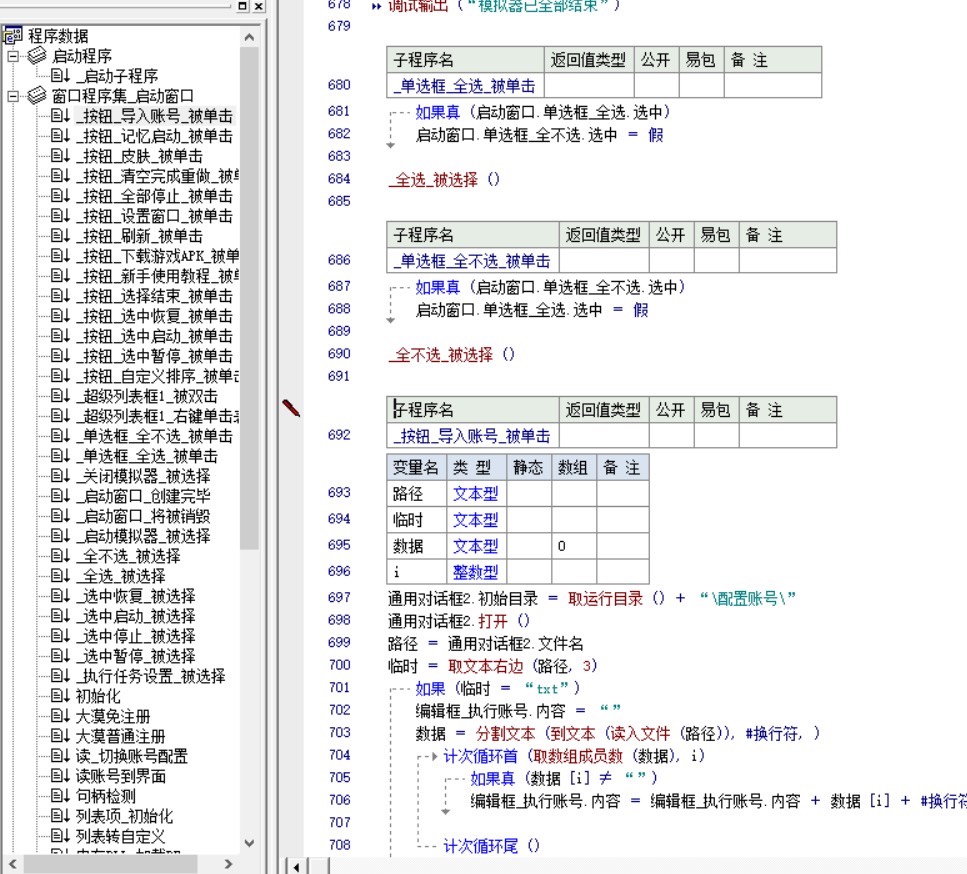The width and height of the screenshot is (967, 874).
Task: Open _选中恢复_被选择 subroutine
Action: [136, 596]
